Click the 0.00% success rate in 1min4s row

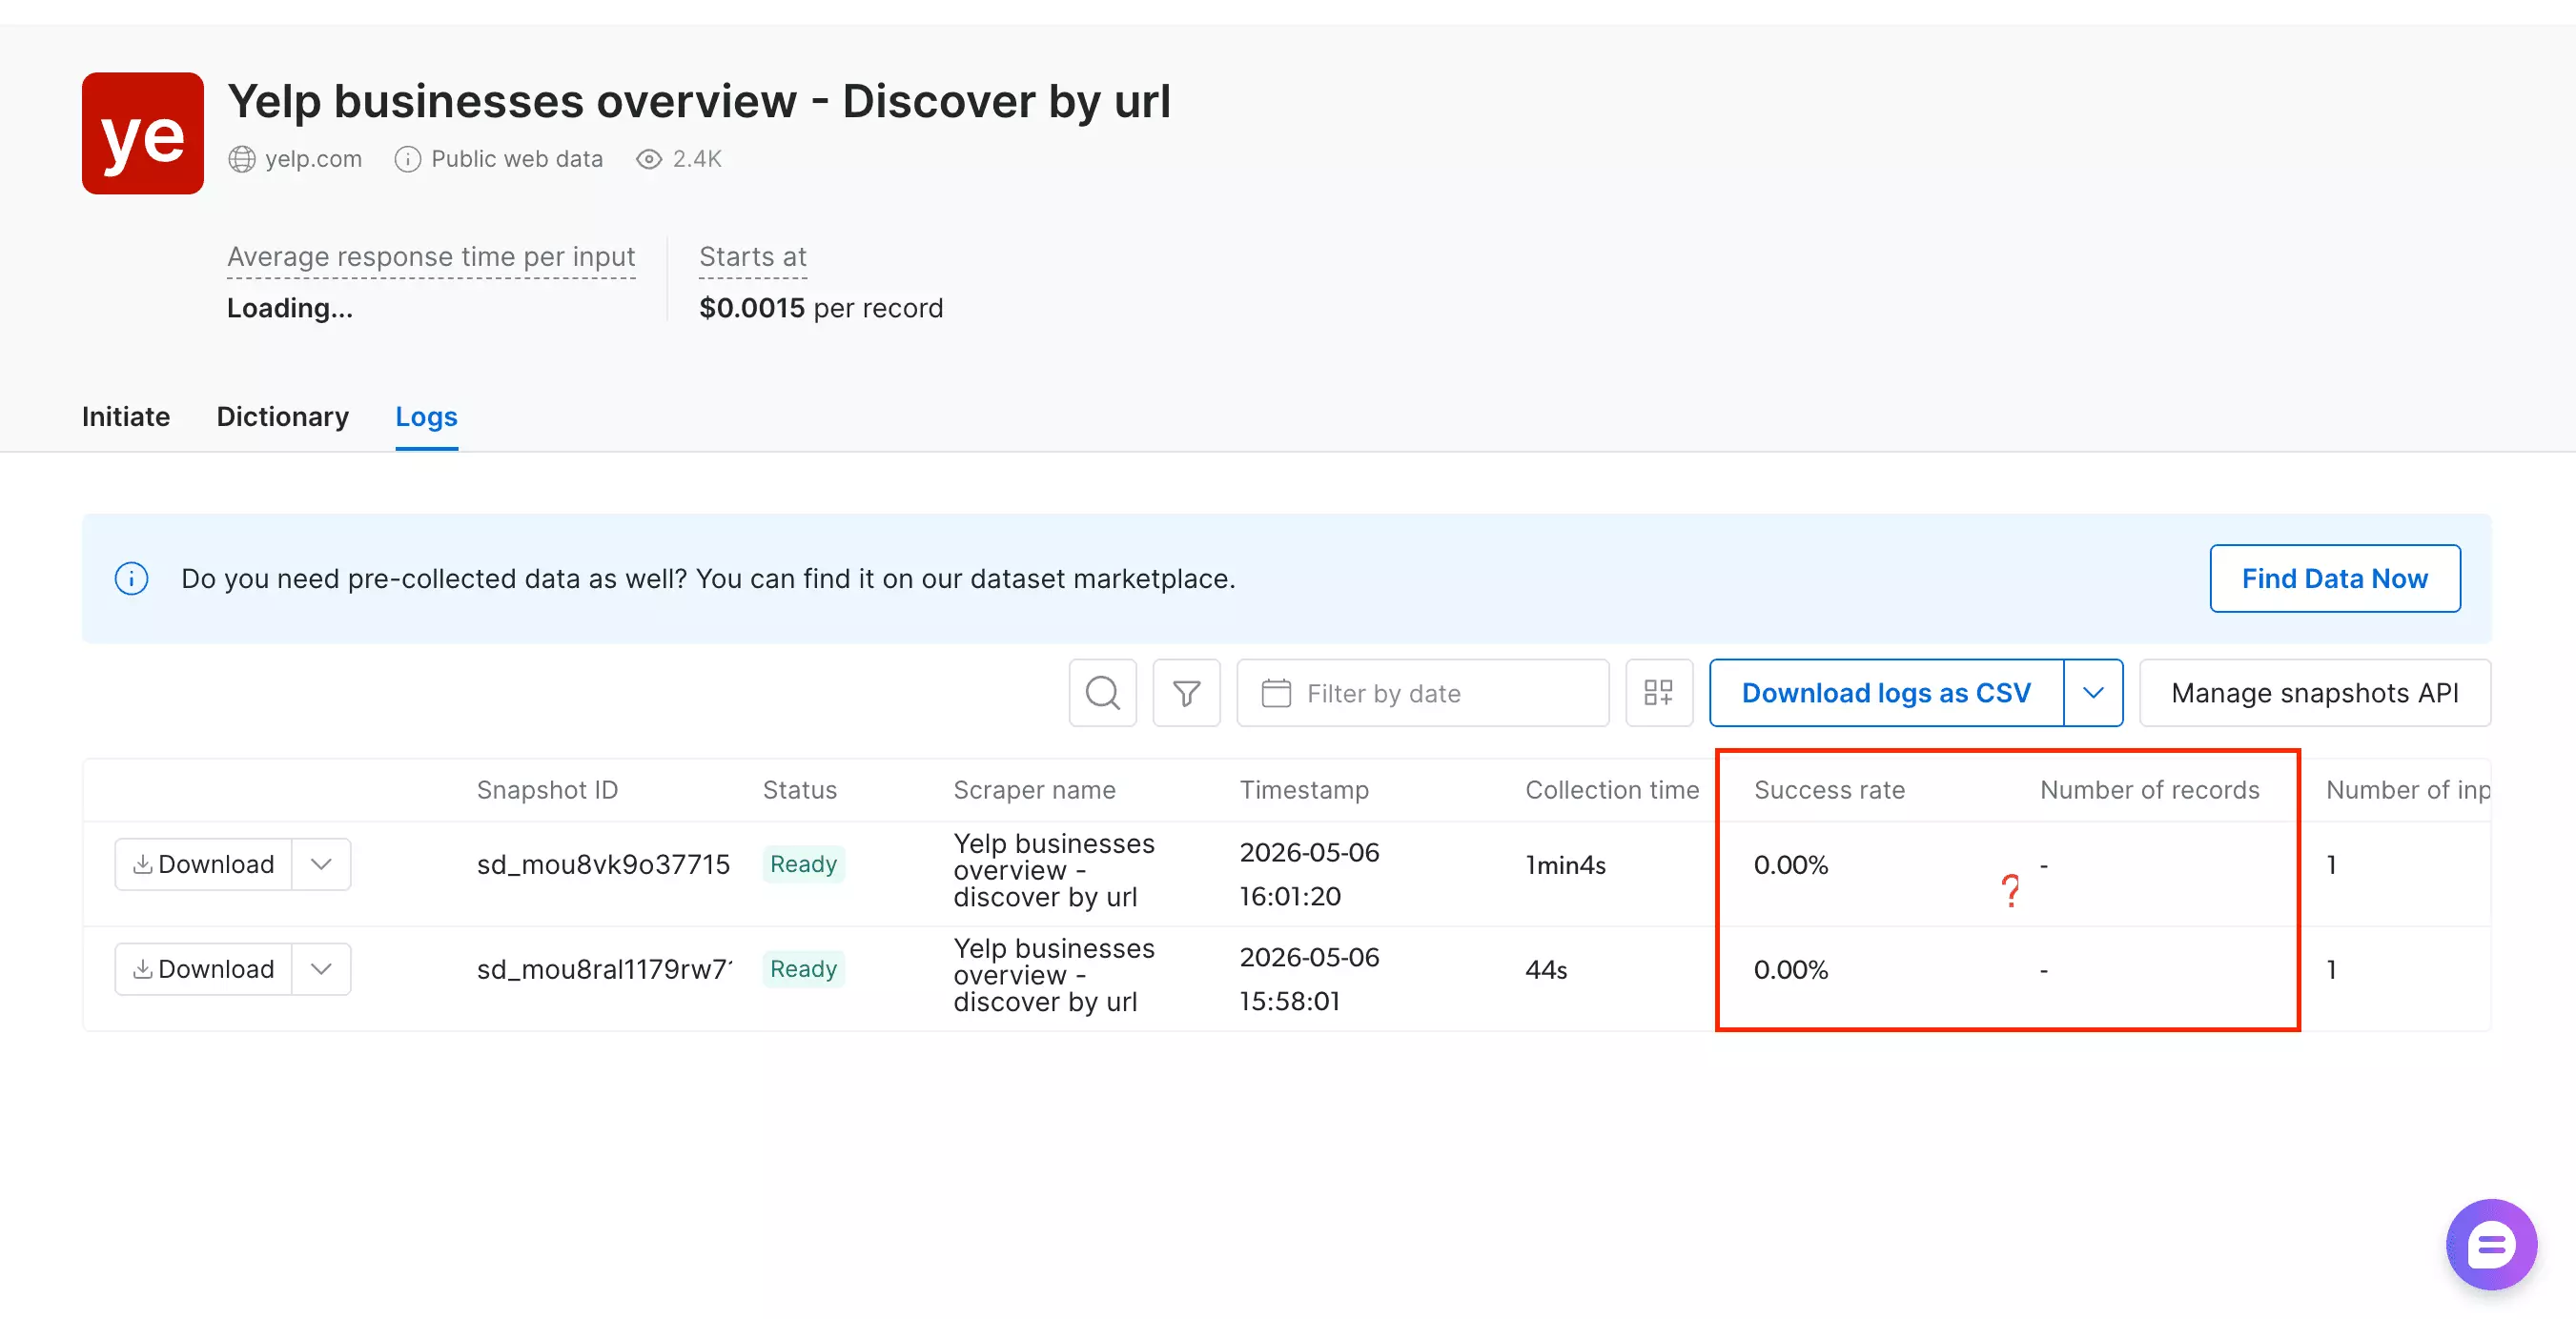coord(1790,865)
